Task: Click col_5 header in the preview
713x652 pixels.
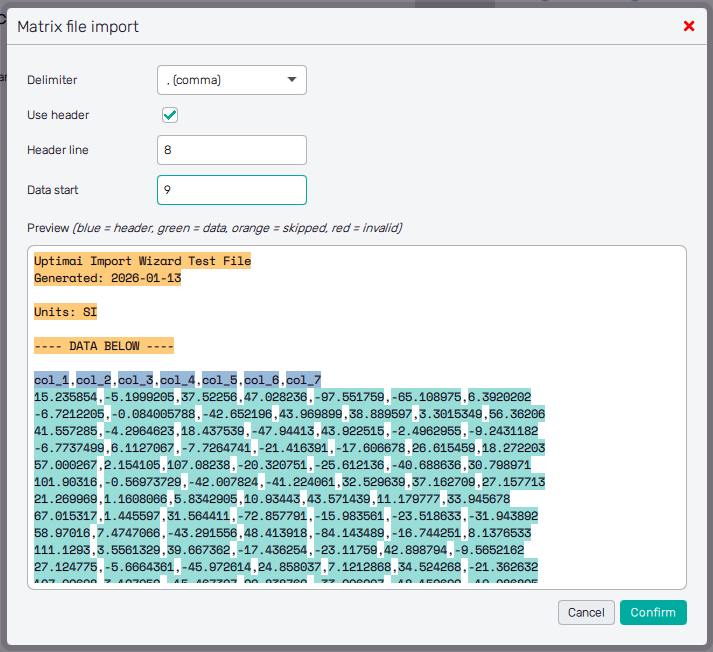Action: 219,380
